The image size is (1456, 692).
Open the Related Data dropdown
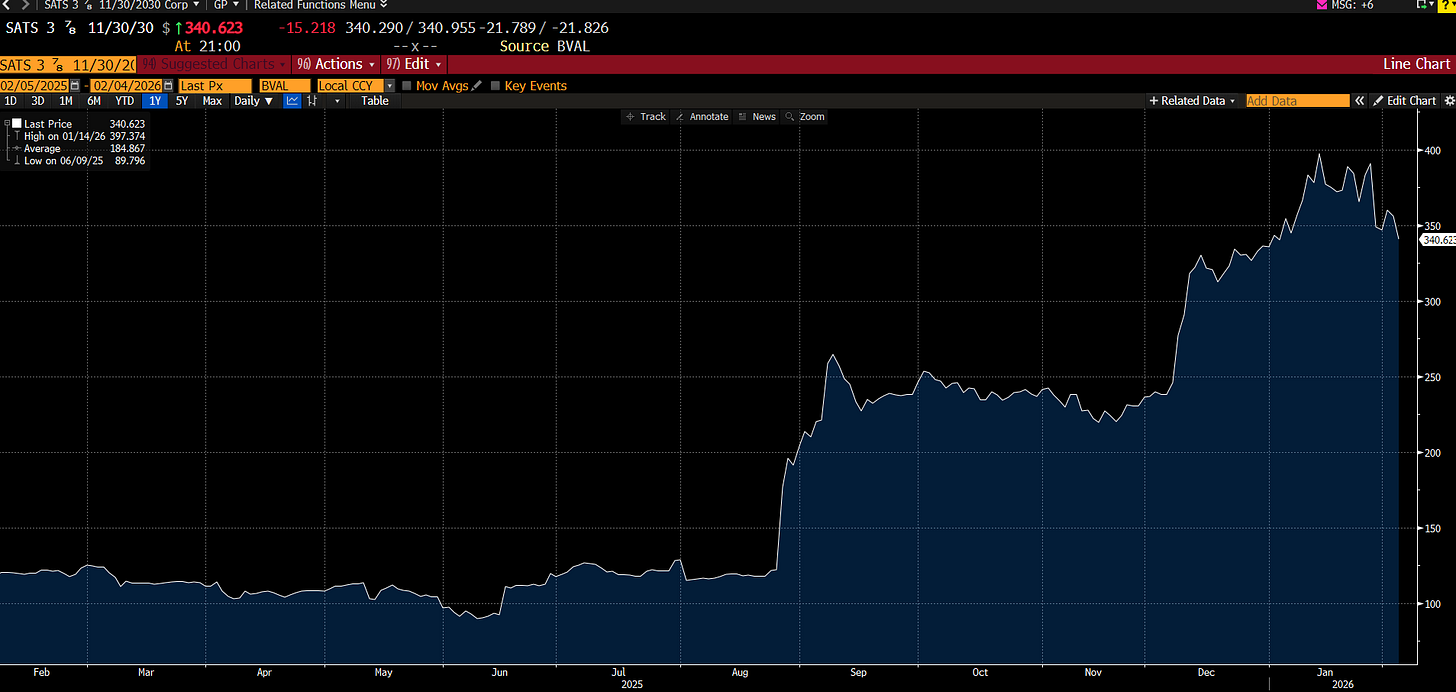(x=1193, y=101)
